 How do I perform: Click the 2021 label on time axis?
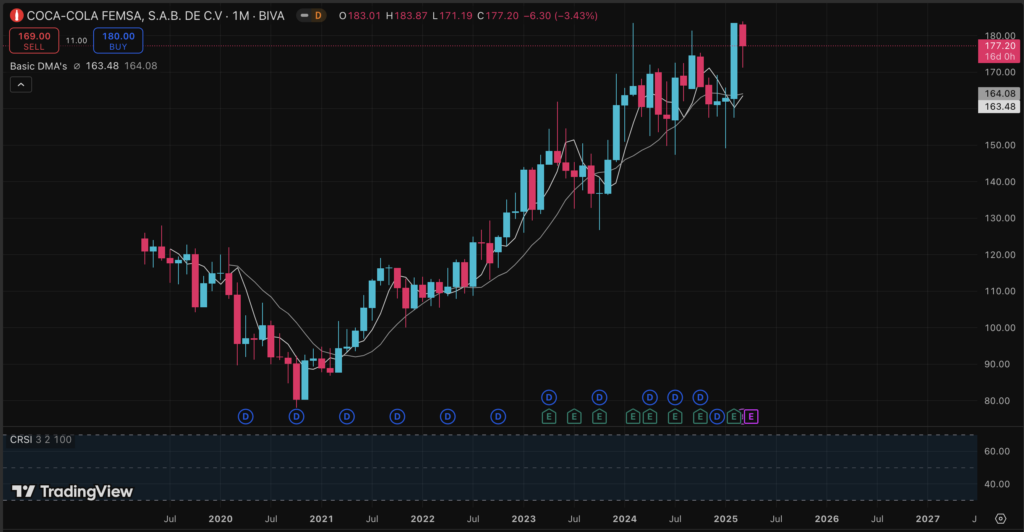[321, 519]
